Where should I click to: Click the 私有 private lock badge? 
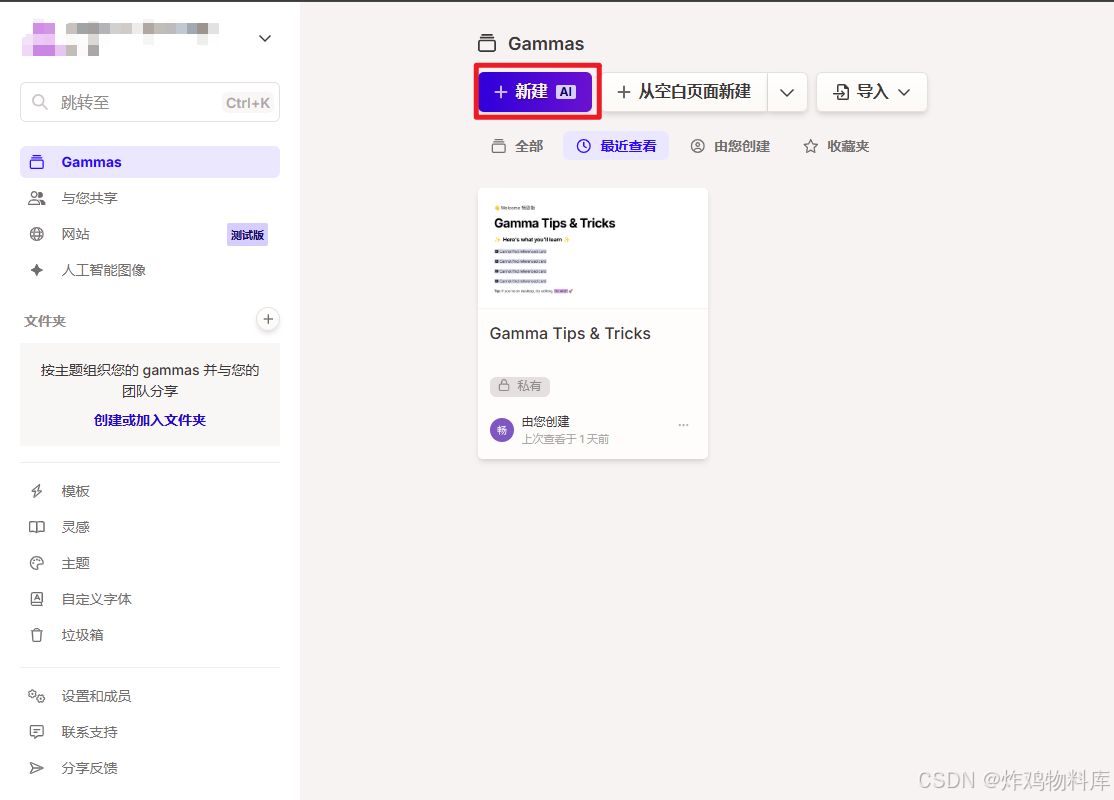point(519,386)
